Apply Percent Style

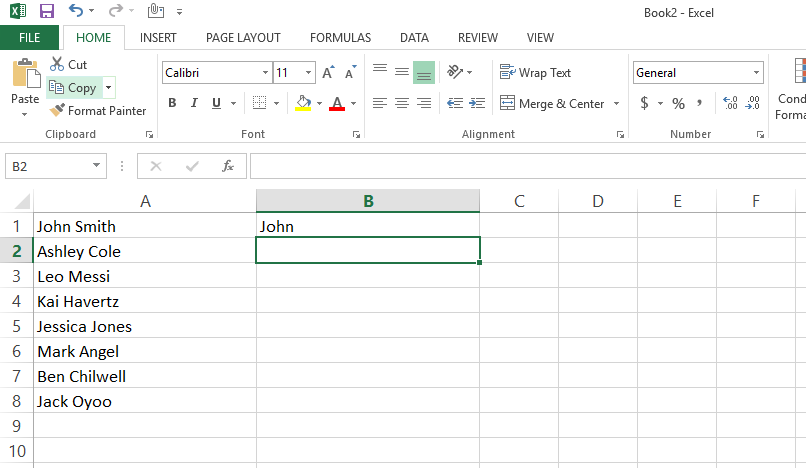(x=679, y=103)
